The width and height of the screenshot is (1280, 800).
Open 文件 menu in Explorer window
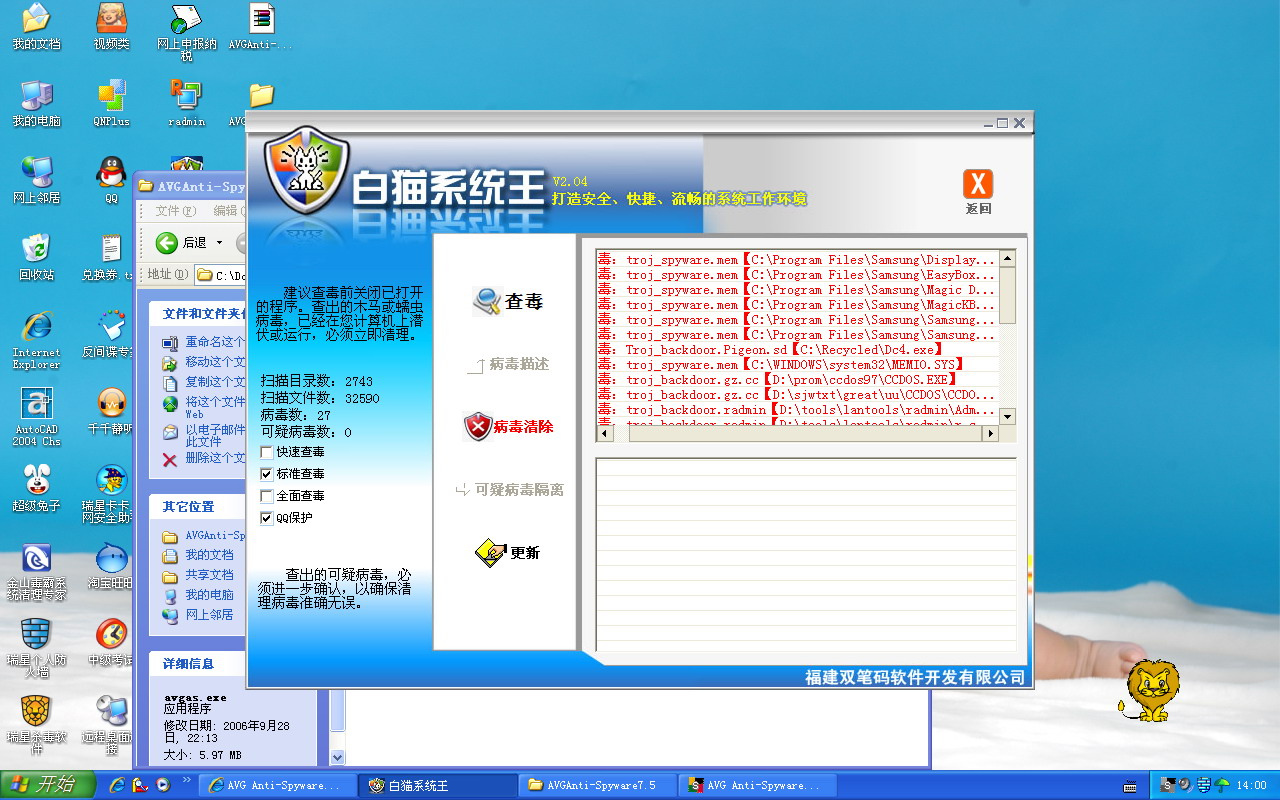[x=174, y=211]
